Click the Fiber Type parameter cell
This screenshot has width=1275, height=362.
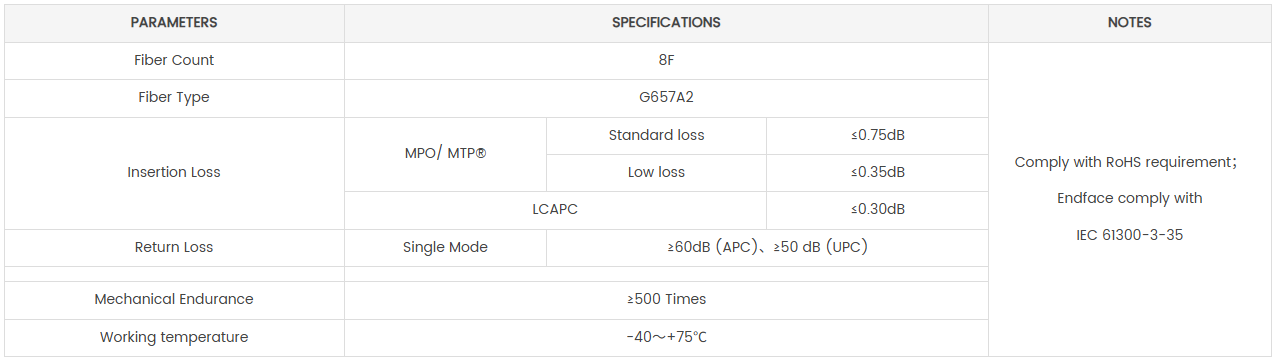point(174,98)
